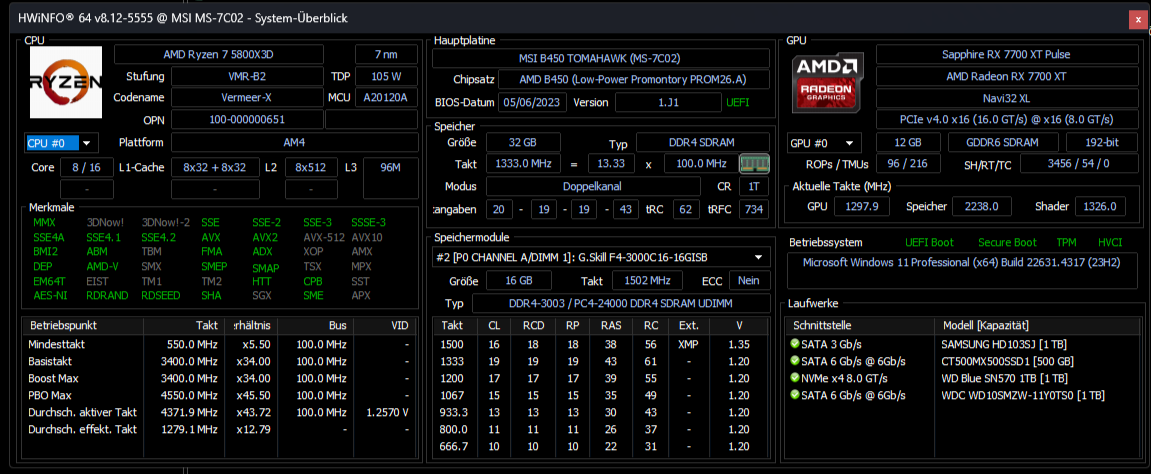
Task: Select the Mindesttakt row
Action: [x=219, y=344]
